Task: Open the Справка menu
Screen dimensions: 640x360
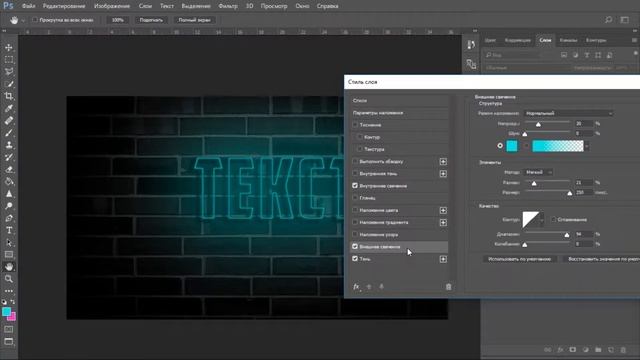Action: pos(327,6)
